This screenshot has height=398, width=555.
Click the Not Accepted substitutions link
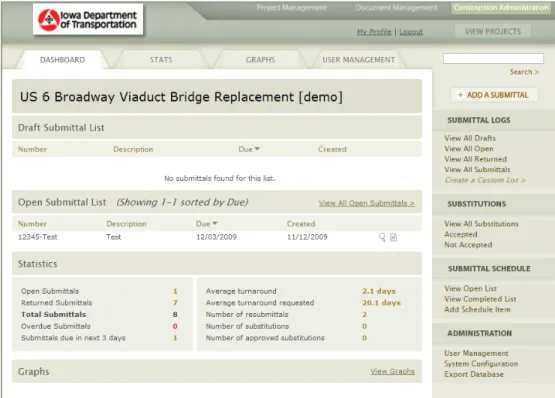tap(468, 245)
